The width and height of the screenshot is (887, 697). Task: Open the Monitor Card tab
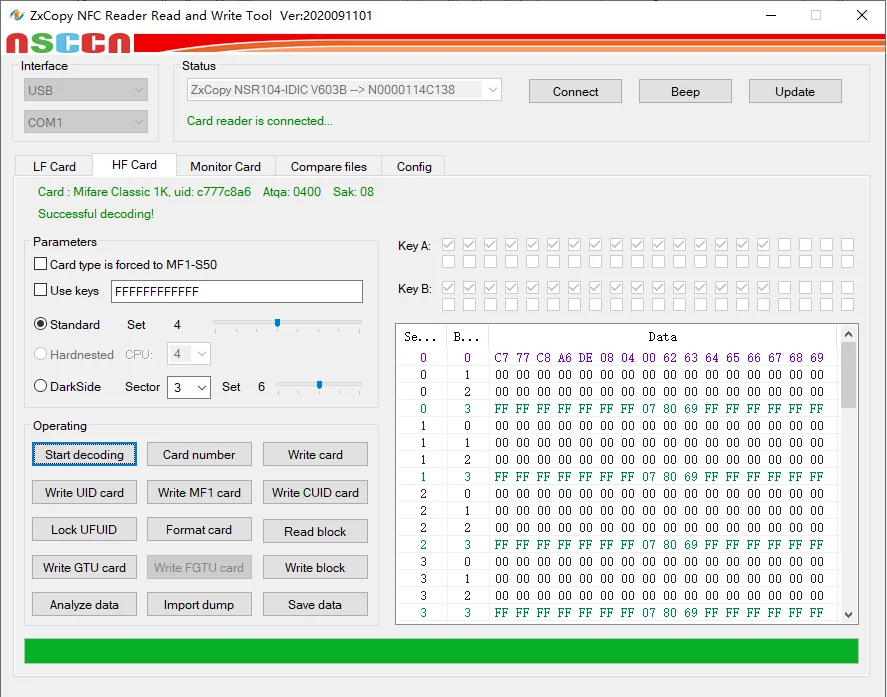[226, 166]
